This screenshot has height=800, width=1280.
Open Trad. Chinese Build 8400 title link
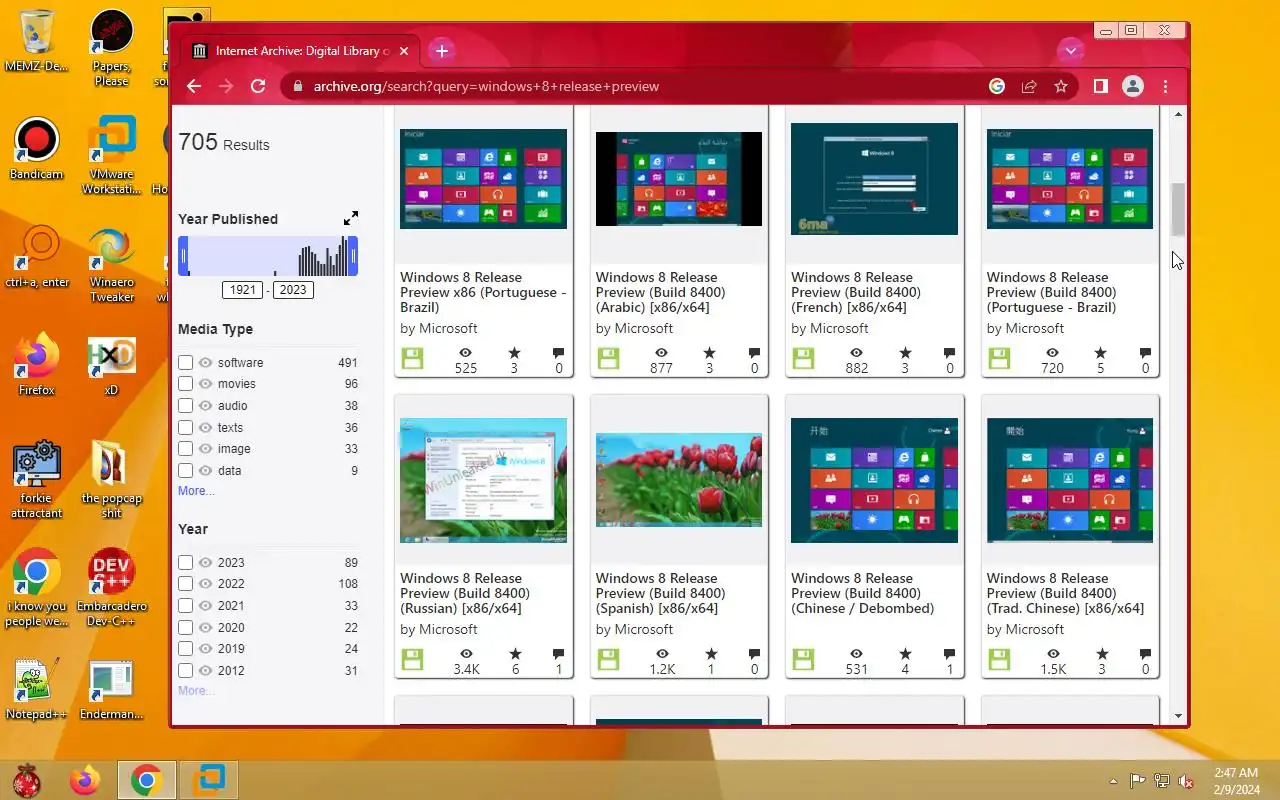(1065, 593)
